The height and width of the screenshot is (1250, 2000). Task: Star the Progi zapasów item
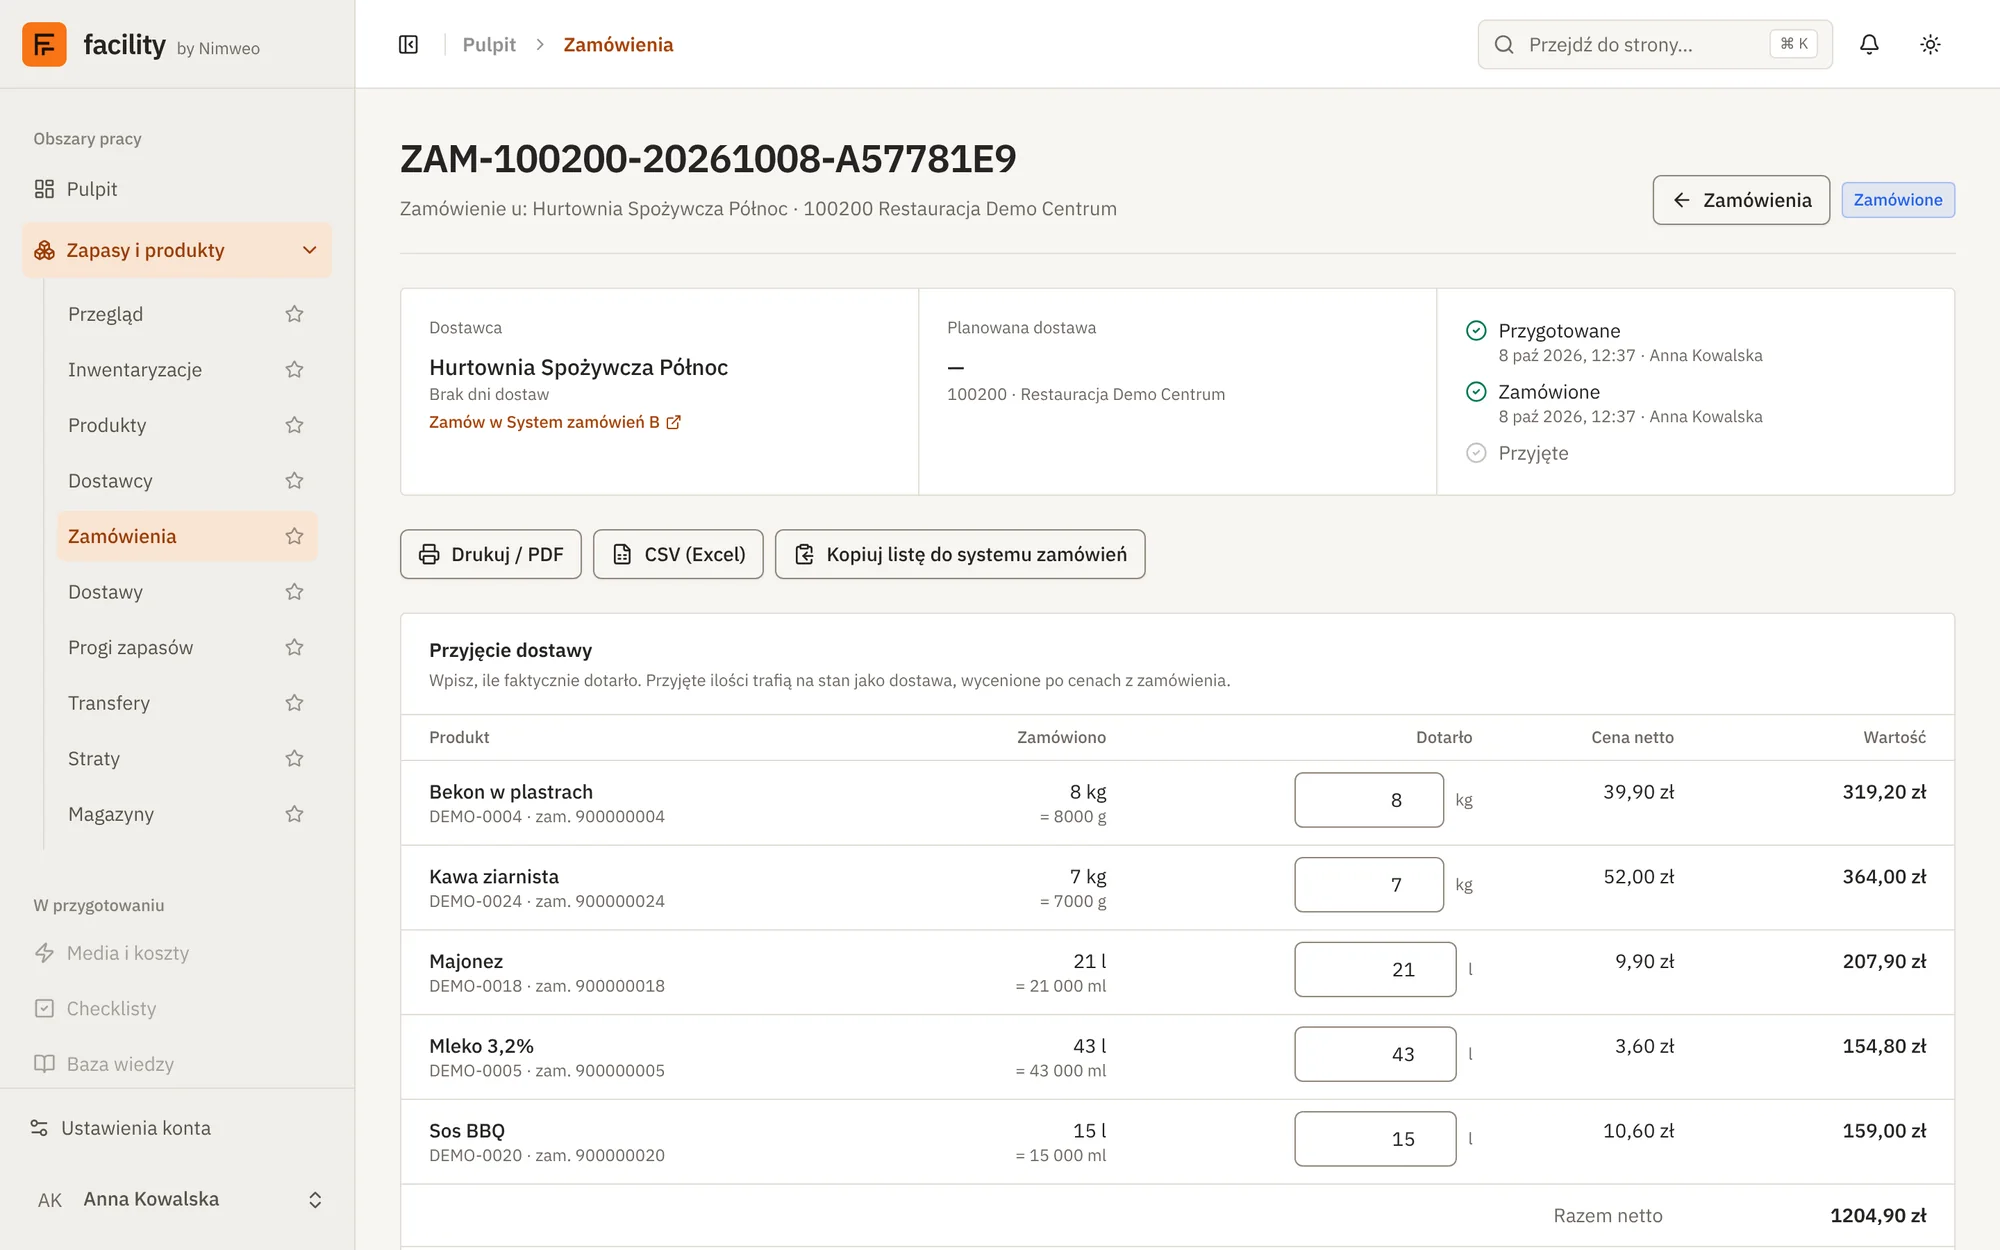(x=294, y=647)
